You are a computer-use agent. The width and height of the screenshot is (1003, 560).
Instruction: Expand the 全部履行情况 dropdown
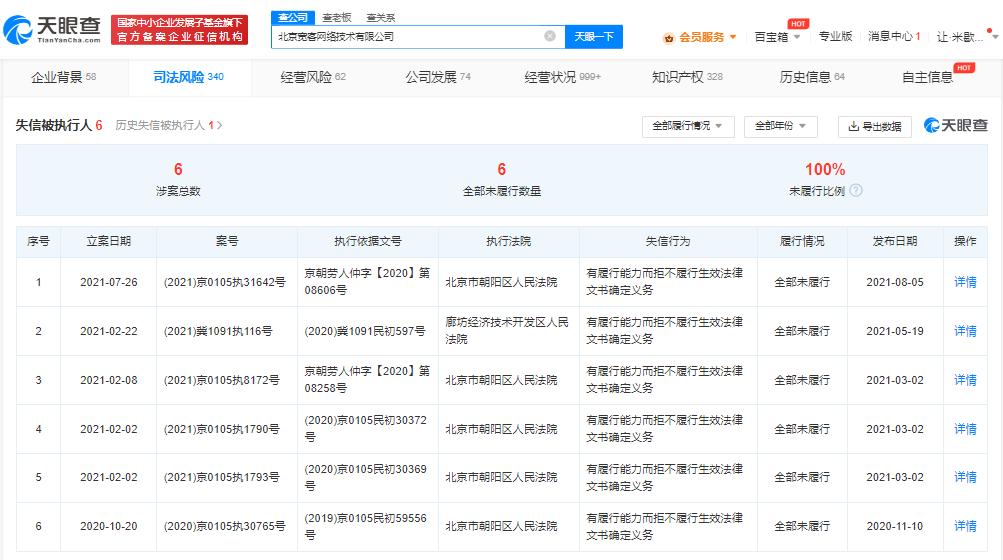(x=688, y=126)
